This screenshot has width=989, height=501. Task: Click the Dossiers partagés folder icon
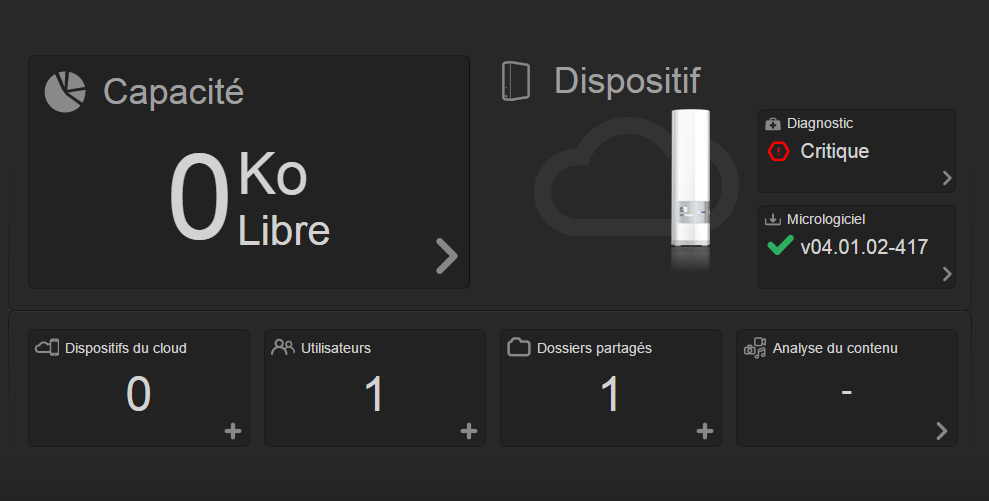(x=518, y=348)
